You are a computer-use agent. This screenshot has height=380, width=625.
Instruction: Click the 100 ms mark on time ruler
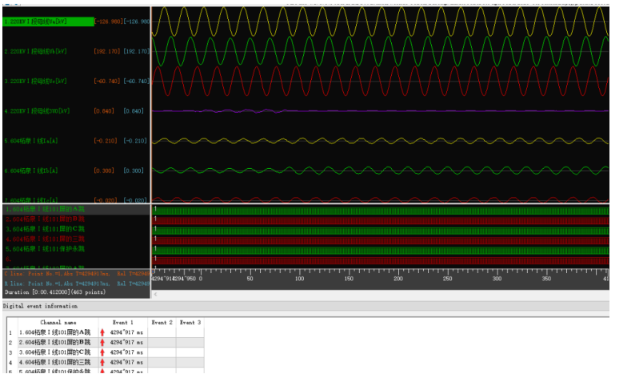299,279
